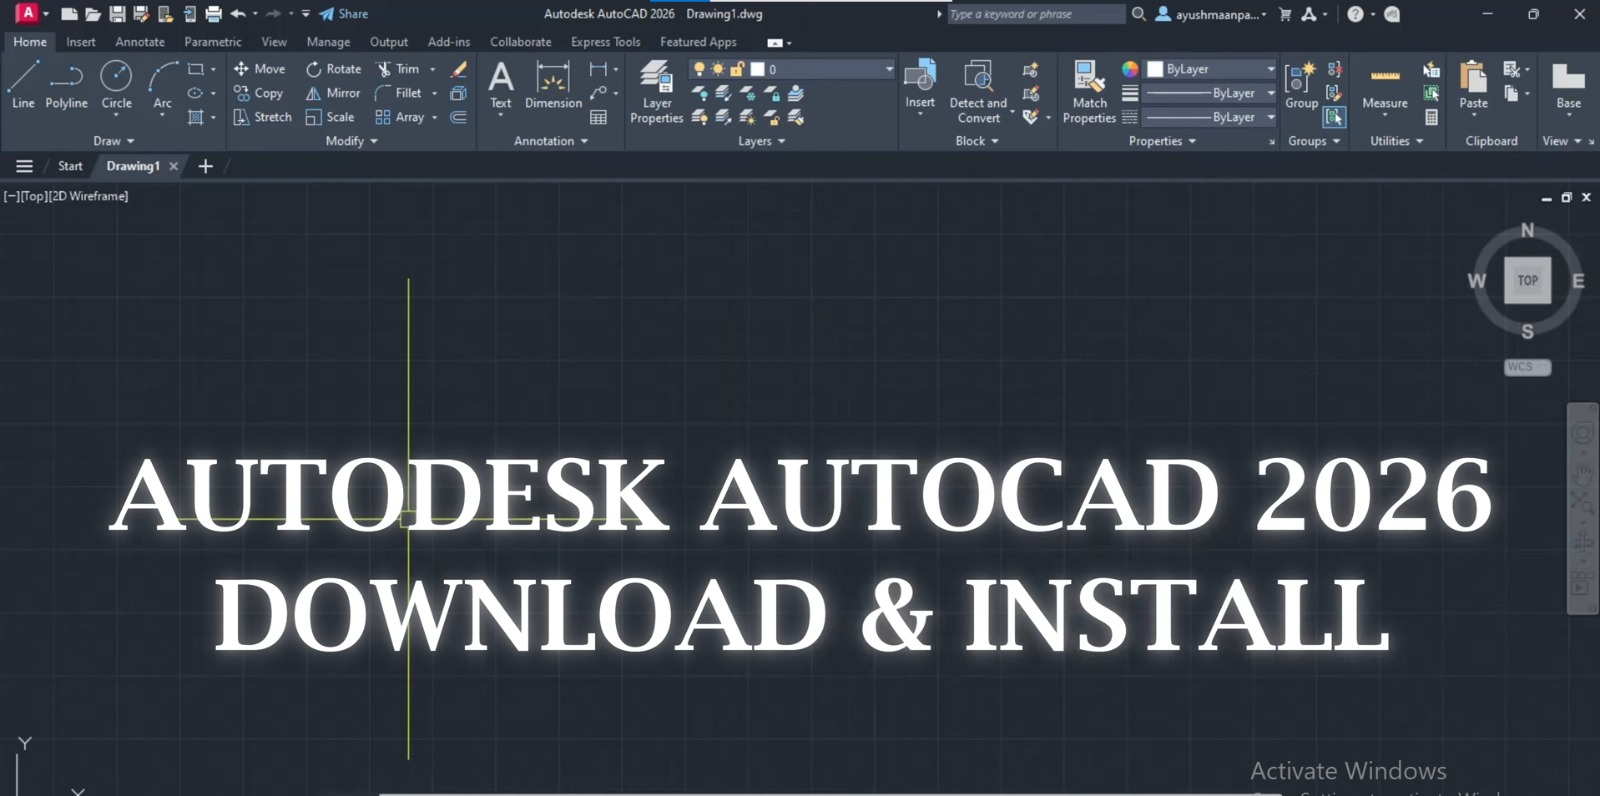Click the Dimension tool
This screenshot has height=796, width=1600.
(553, 84)
